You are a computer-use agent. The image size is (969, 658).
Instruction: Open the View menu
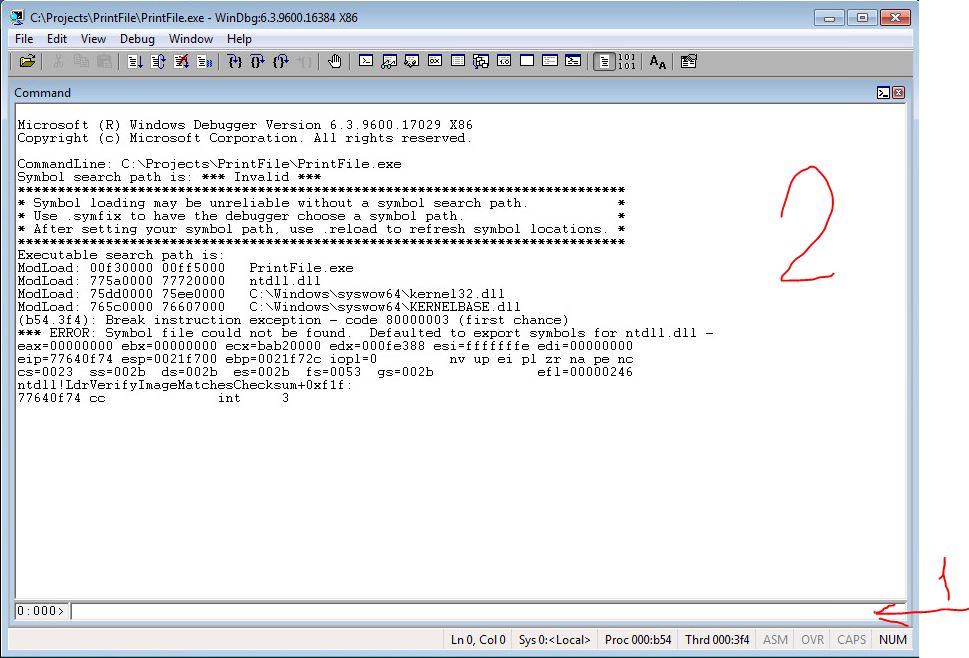(93, 39)
